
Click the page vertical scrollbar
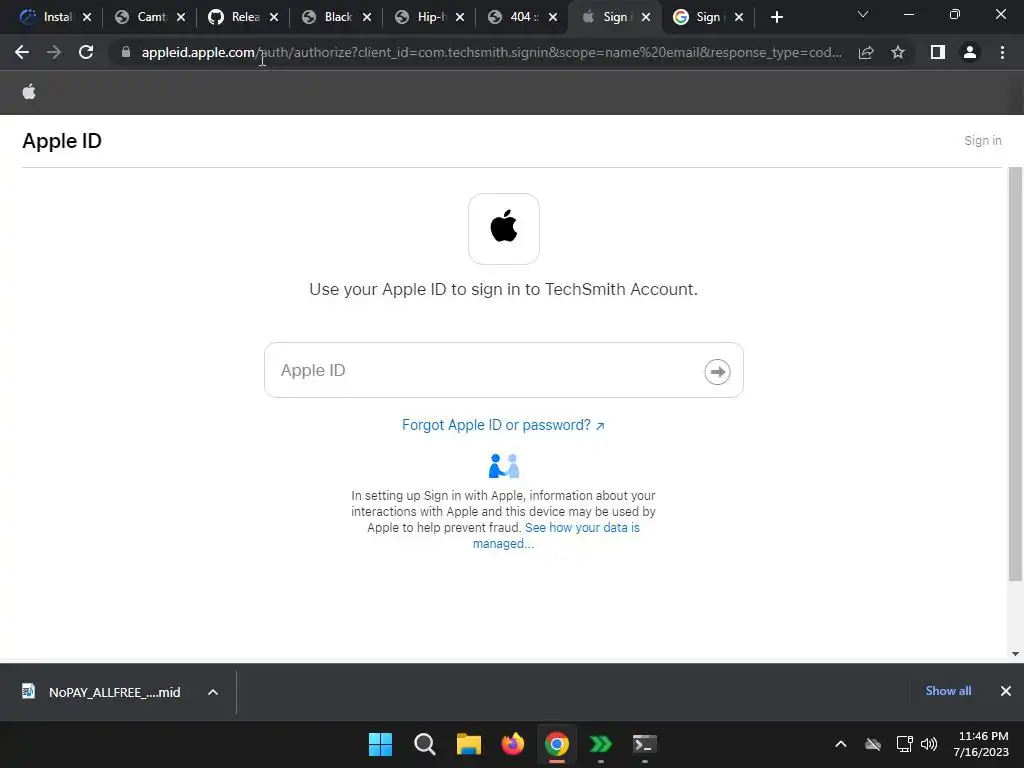point(1015,374)
